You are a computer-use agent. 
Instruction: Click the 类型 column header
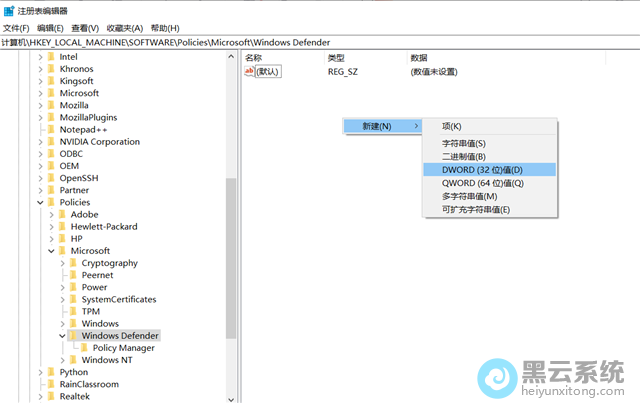[x=336, y=58]
